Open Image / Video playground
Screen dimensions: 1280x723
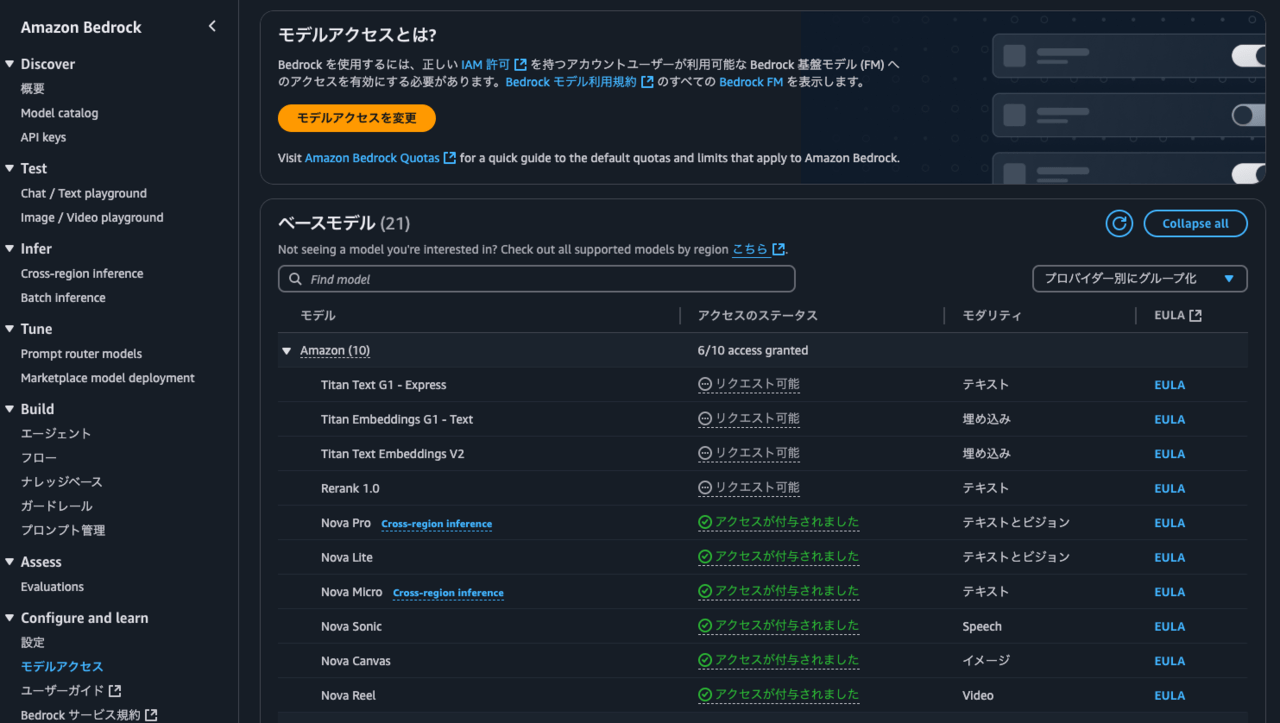(92, 217)
